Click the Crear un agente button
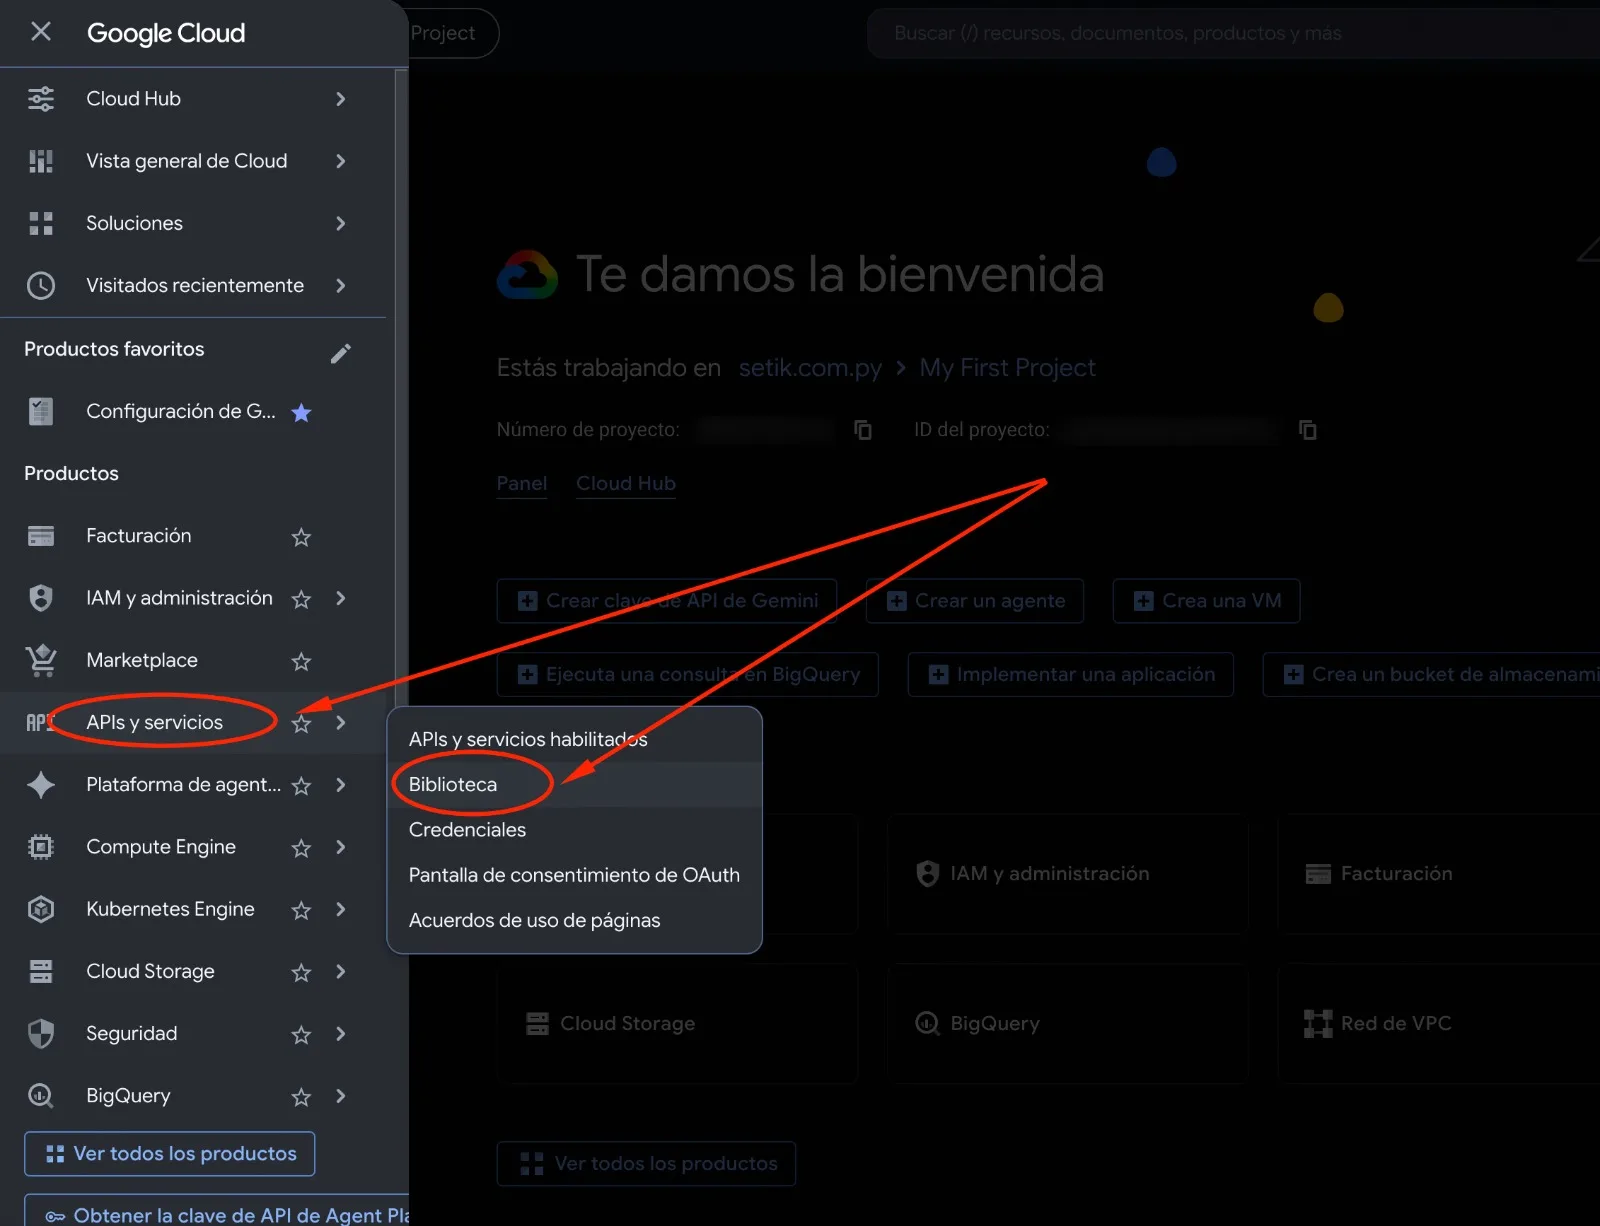 coord(975,601)
